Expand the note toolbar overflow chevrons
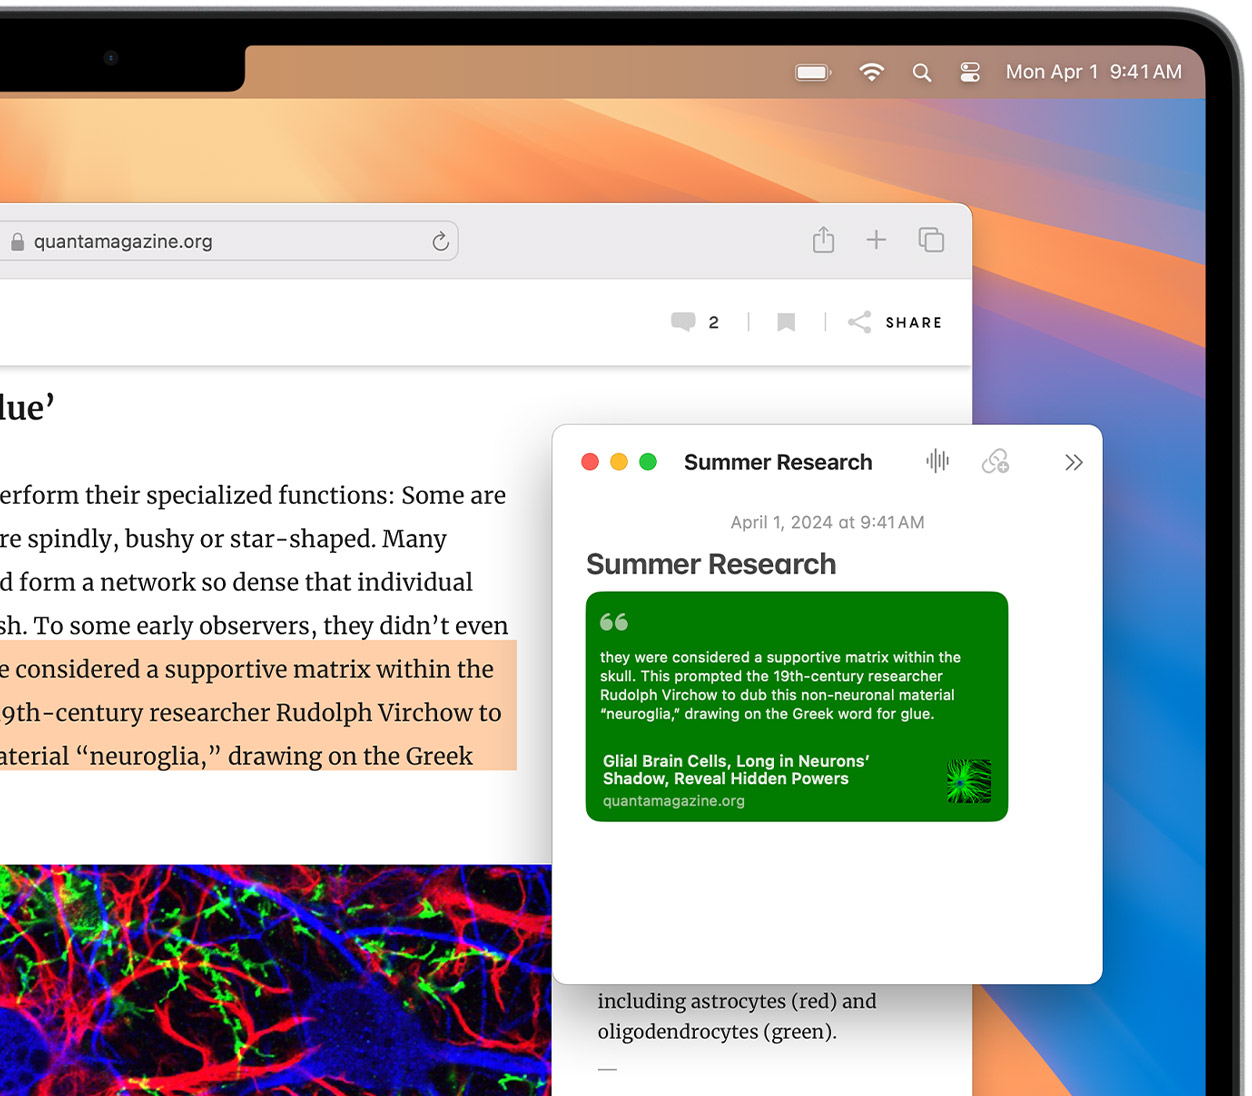The width and height of the screenshot is (1252, 1096). (x=1073, y=462)
